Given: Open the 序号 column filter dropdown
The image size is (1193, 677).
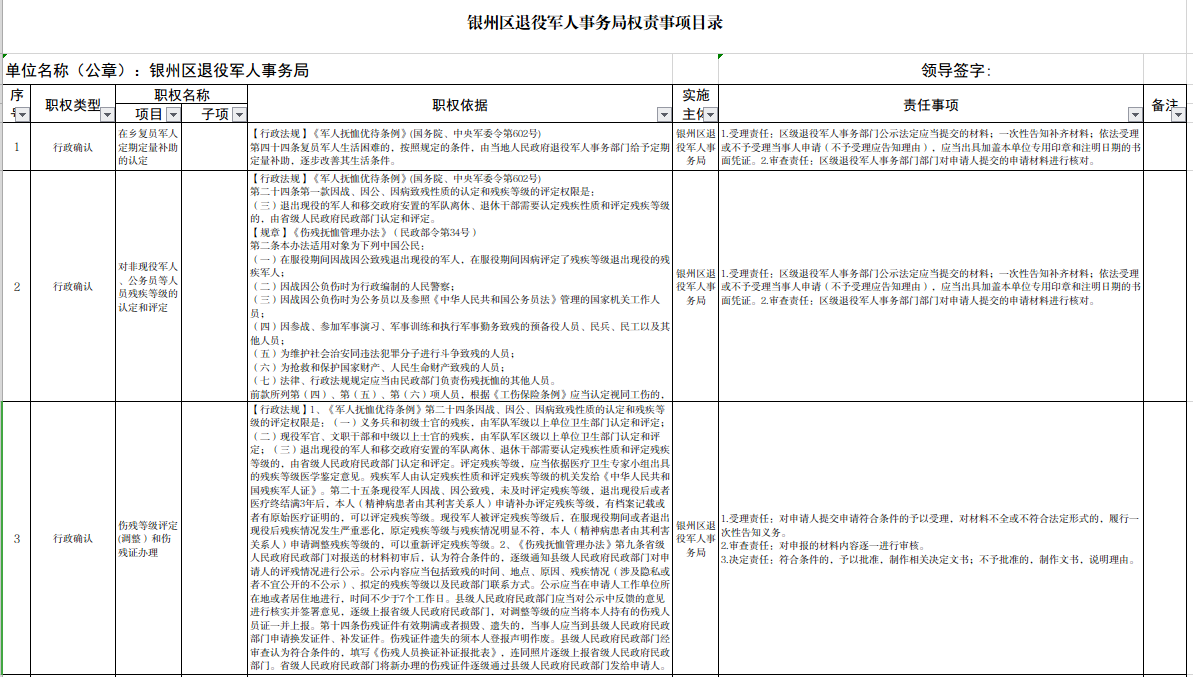Looking at the screenshot, I should (22, 114).
